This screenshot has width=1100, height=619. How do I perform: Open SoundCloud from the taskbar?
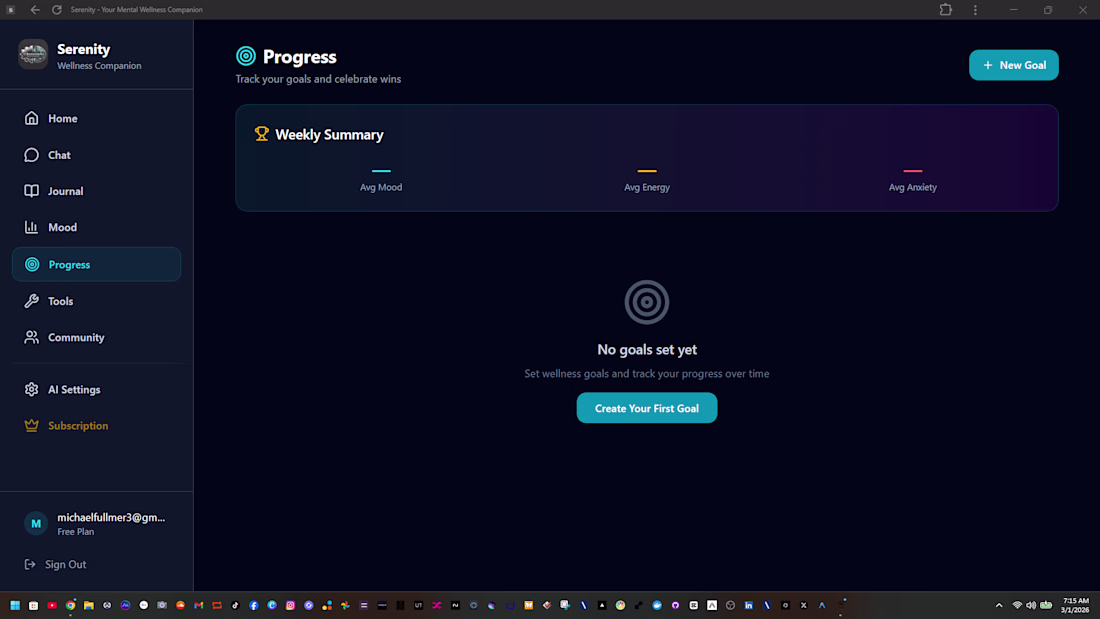click(x=180, y=605)
